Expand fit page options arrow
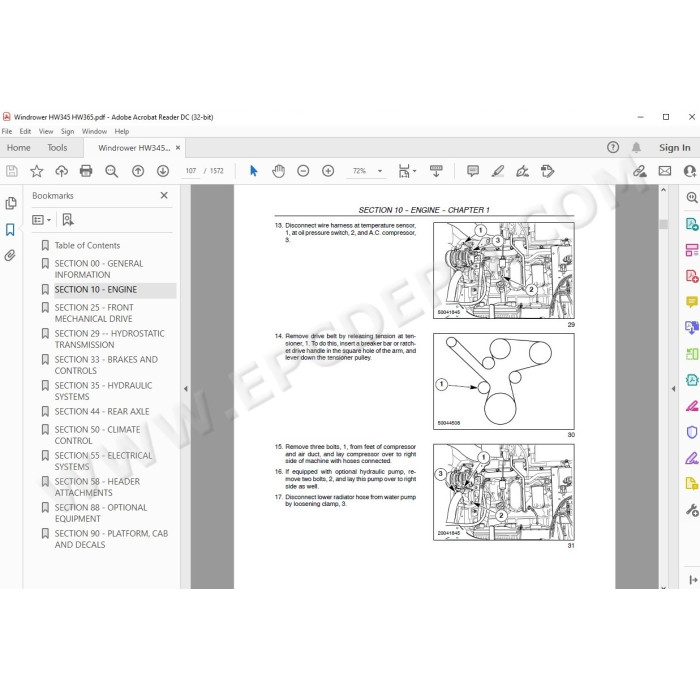The image size is (700, 700). point(415,171)
